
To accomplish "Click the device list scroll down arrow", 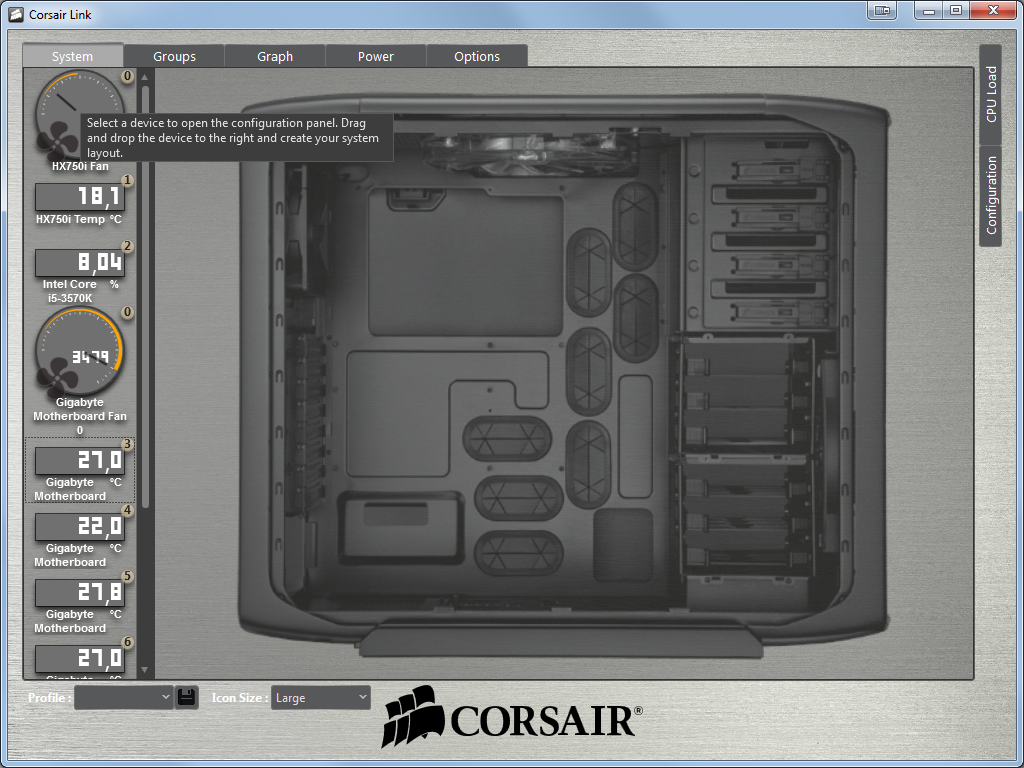I will coord(145,670).
